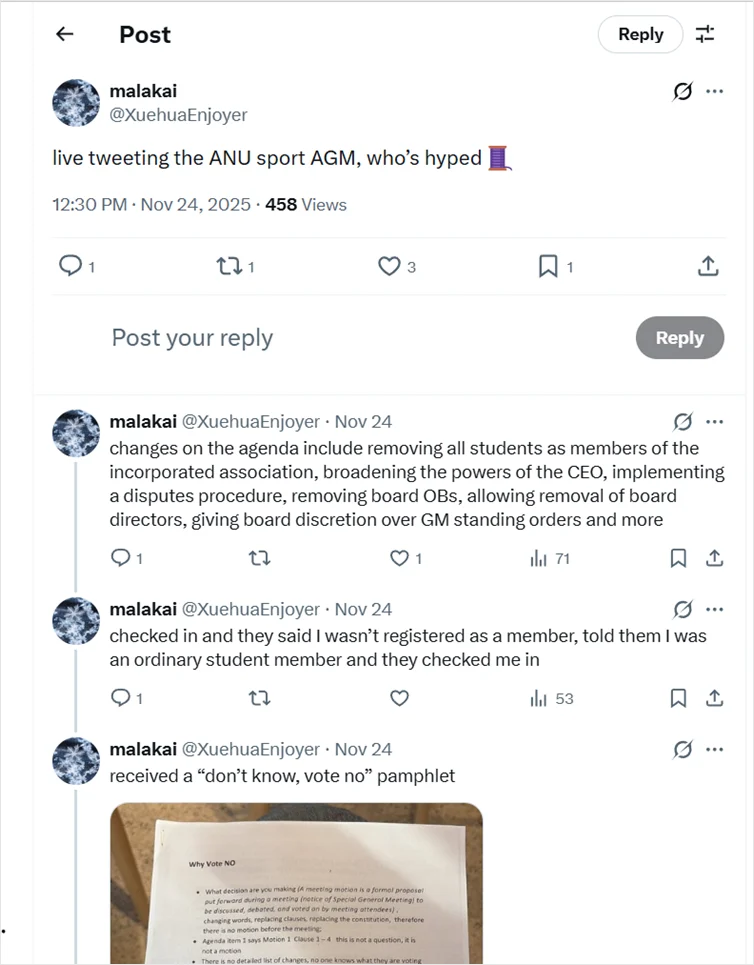The image size is (754, 965).
Task: Share the post using the upload icon
Action: click(x=707, y=266)
